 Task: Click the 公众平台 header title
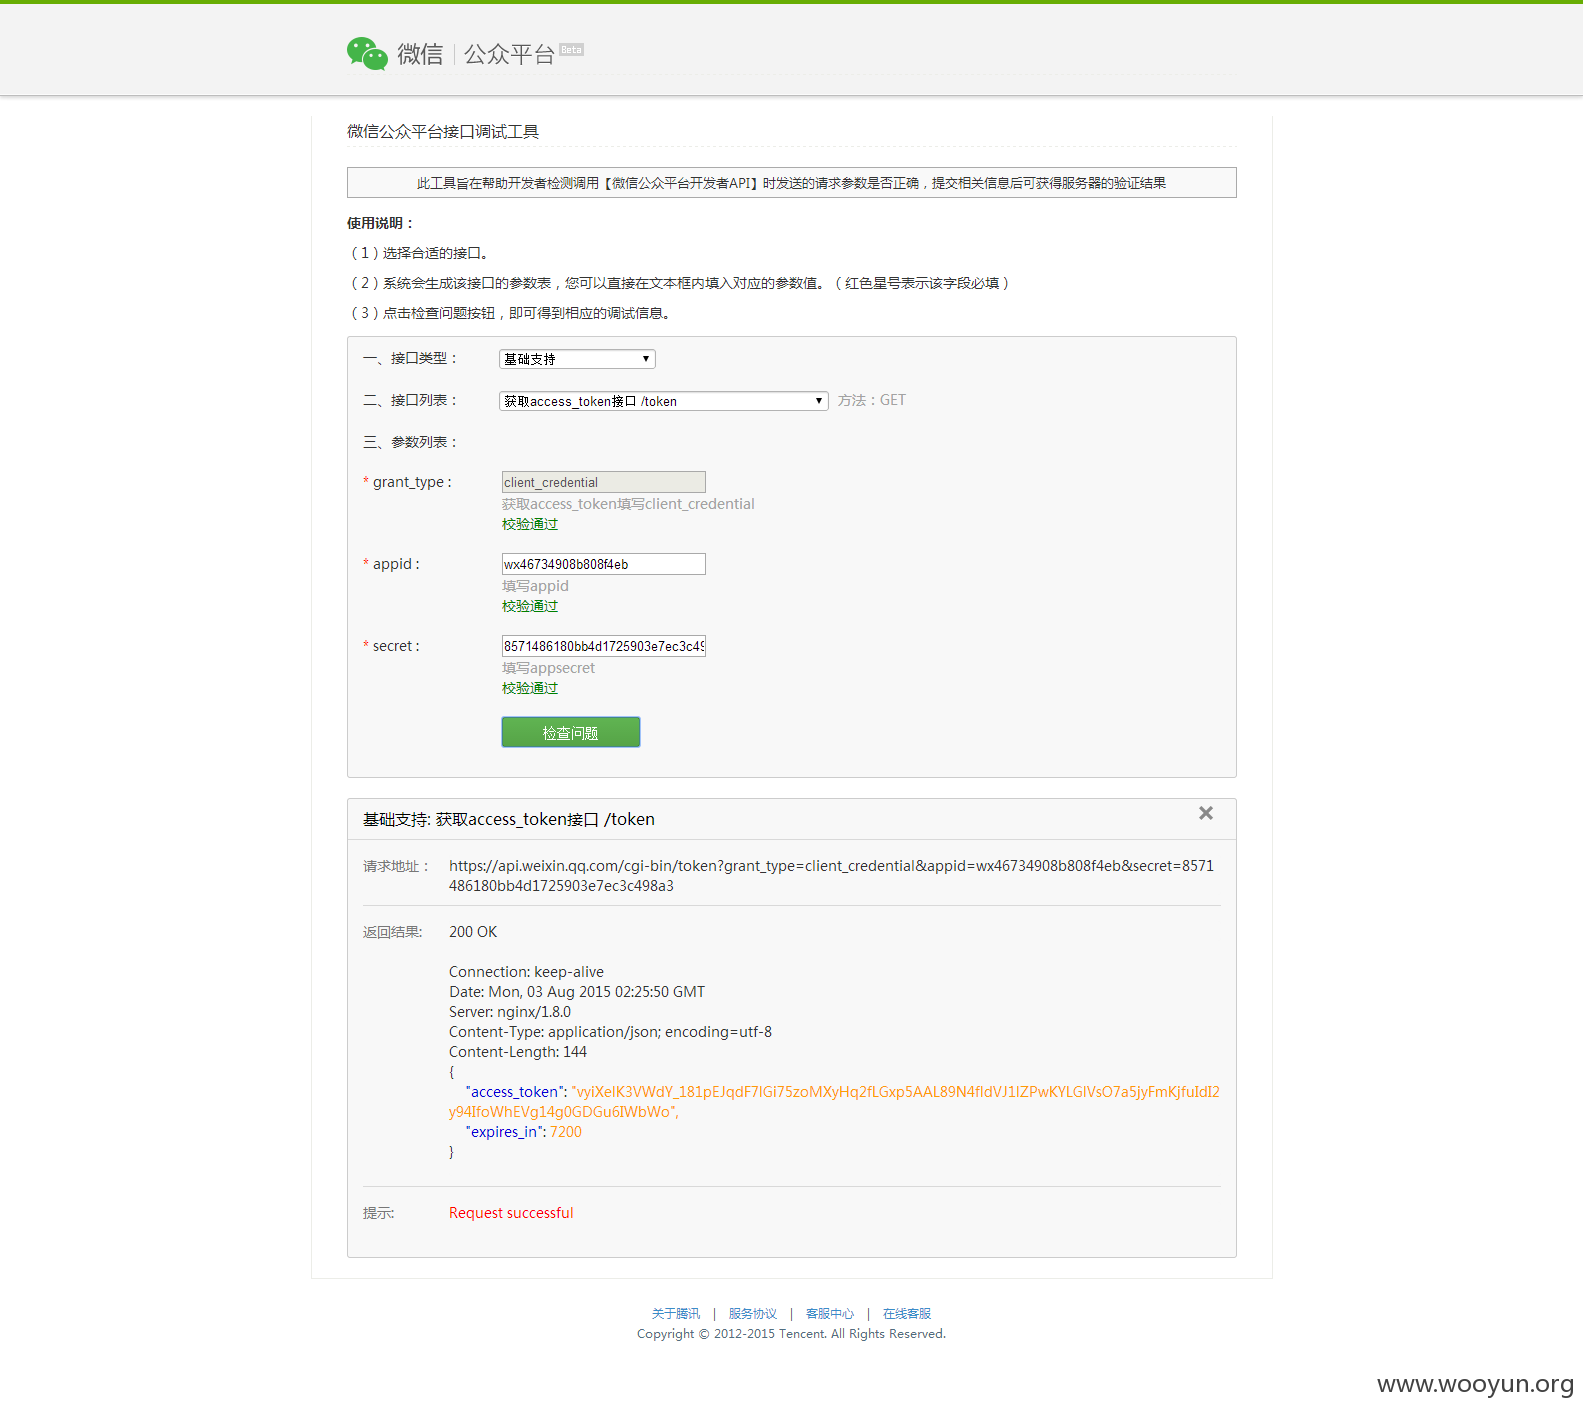[509, 54]
